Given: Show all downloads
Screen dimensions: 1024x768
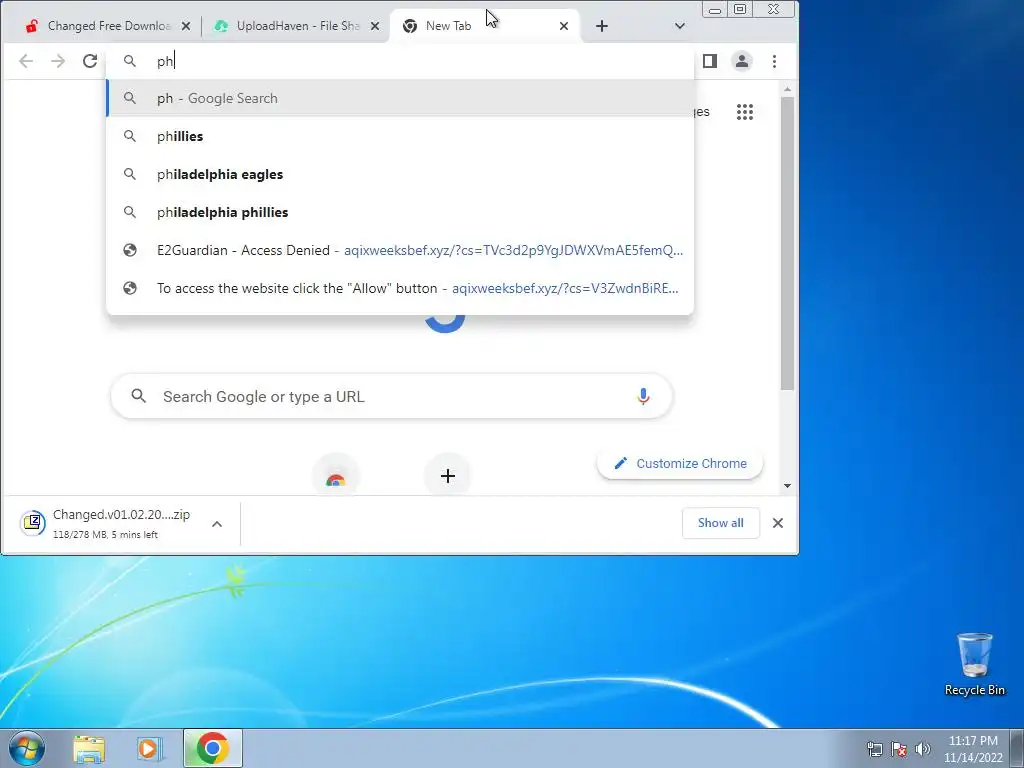Looking at the screenshot, I should (720, 523).
